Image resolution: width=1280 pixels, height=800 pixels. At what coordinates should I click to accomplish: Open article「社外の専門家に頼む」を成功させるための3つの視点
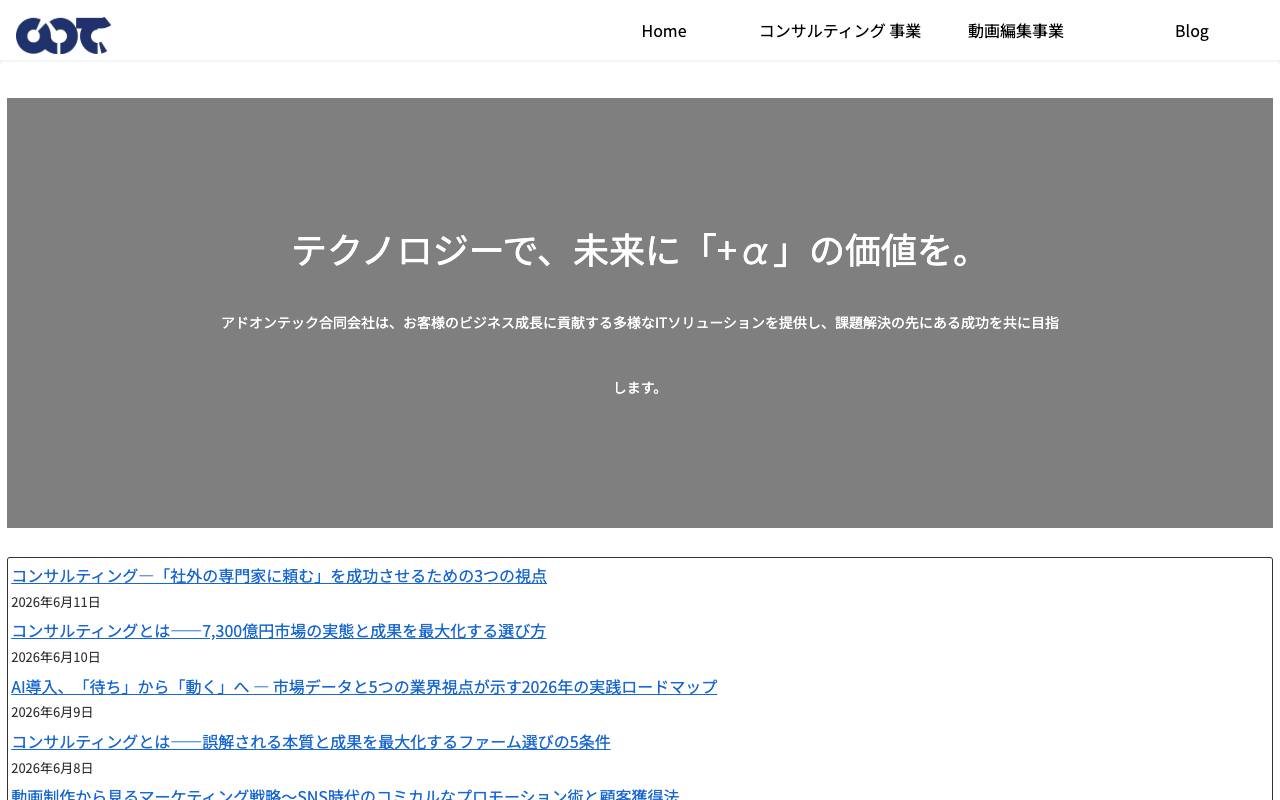(279, 576)
